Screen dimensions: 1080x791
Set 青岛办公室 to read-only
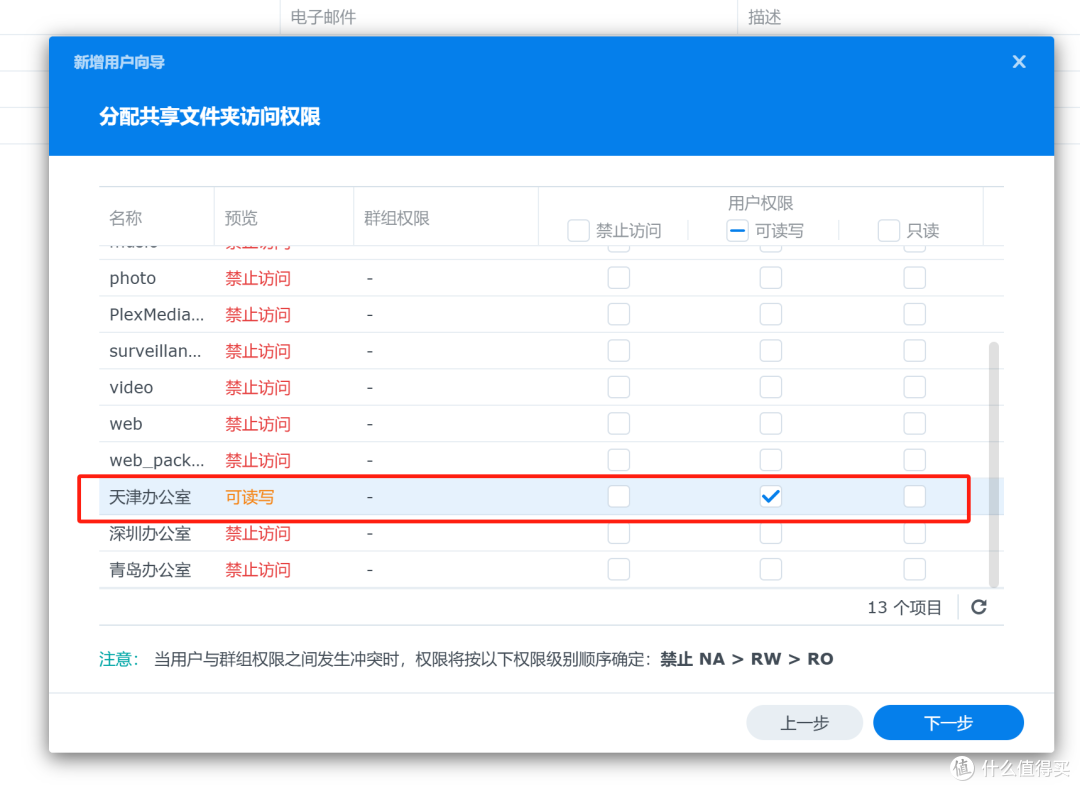click(x=915, y=570)
